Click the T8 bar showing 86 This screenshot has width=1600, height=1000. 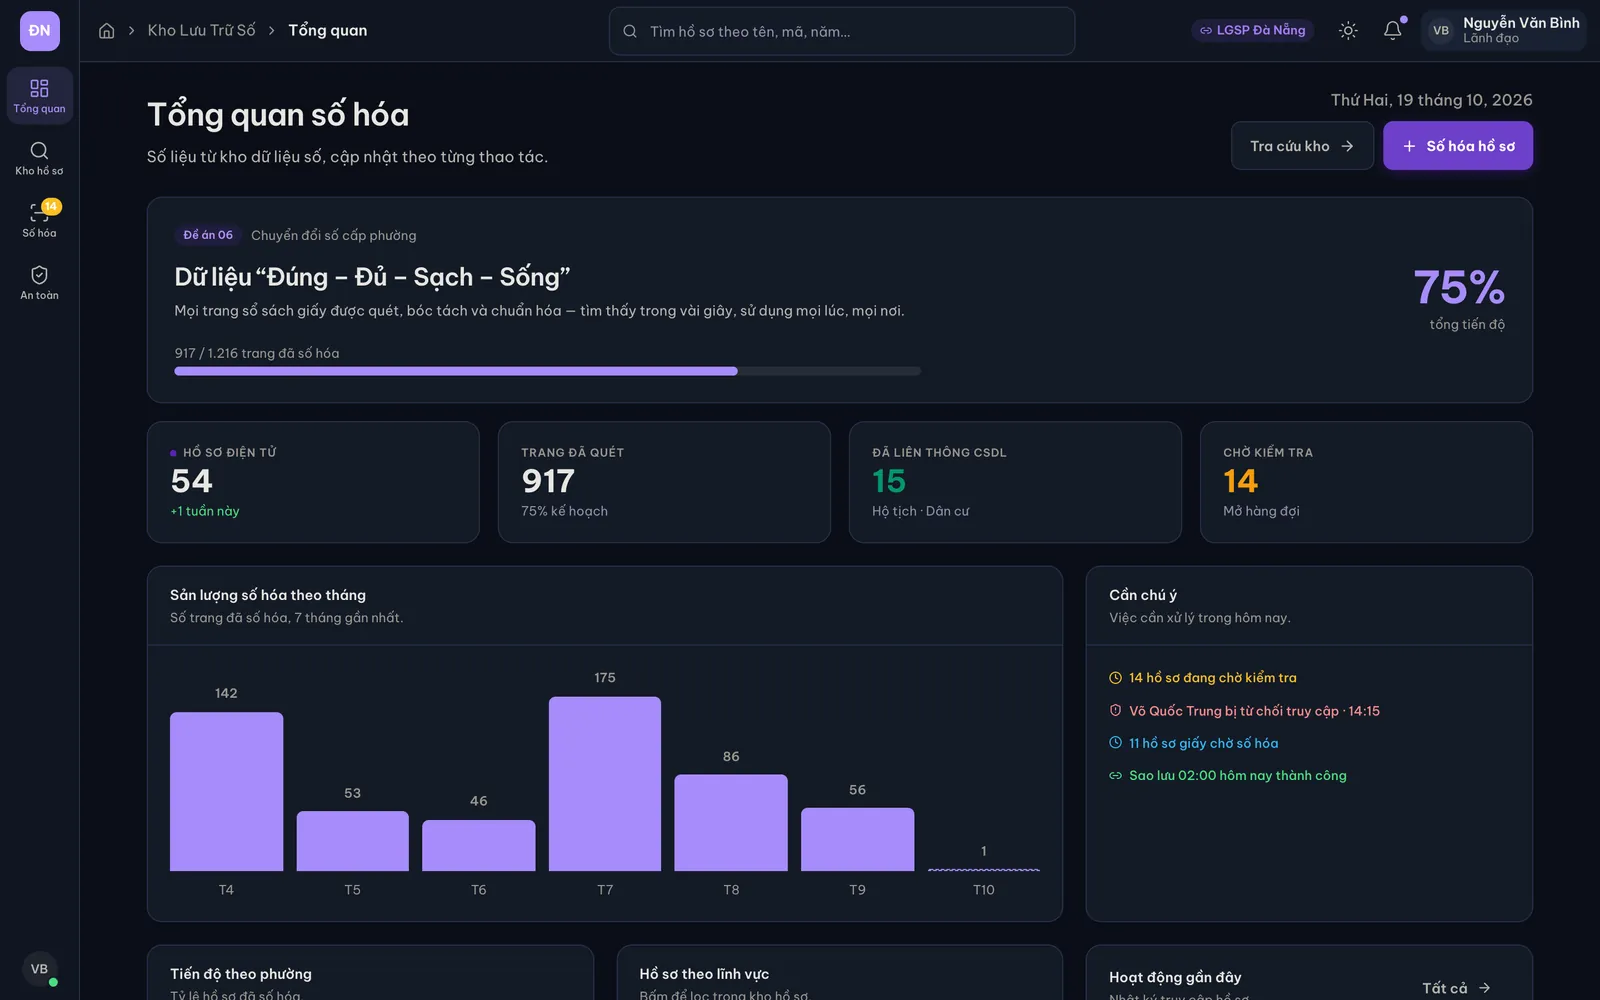[731, 822]
